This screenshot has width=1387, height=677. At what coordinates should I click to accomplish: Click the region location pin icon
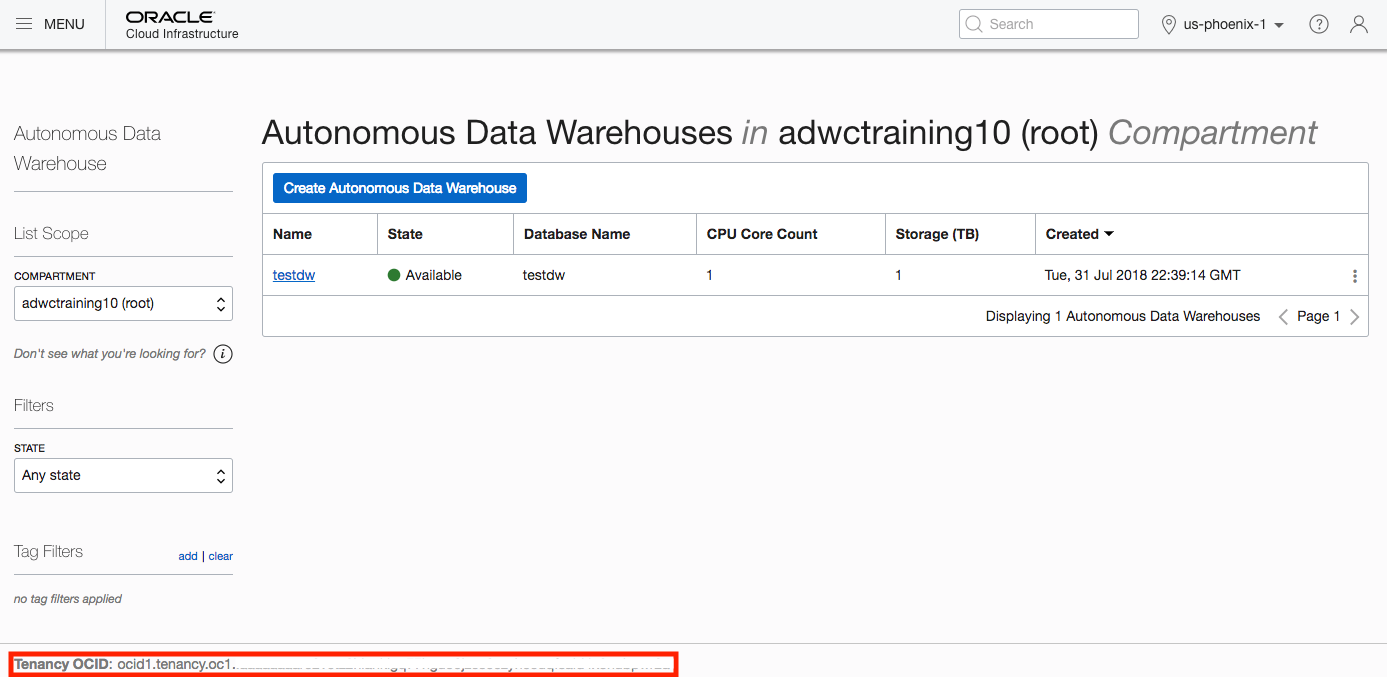click(x=1168, y=24)
